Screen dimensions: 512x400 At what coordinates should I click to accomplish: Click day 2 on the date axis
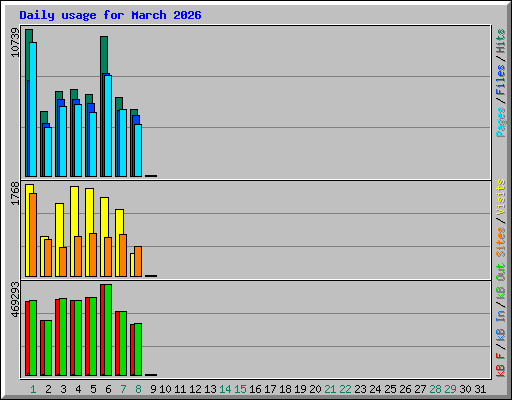tap(48, 389)
